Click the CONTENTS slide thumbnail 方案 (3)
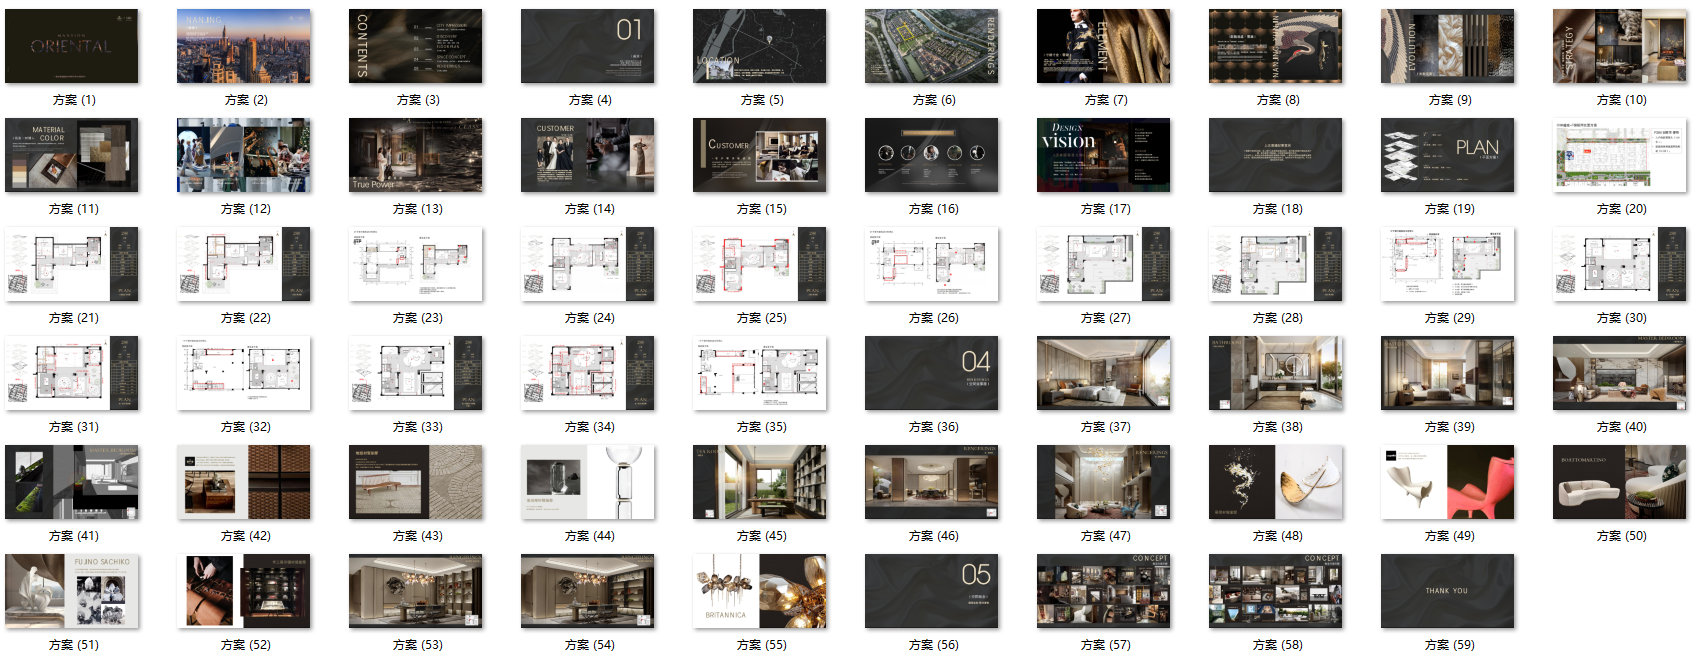This screenshot has width=1697, height=666. [x=416, y=46]
